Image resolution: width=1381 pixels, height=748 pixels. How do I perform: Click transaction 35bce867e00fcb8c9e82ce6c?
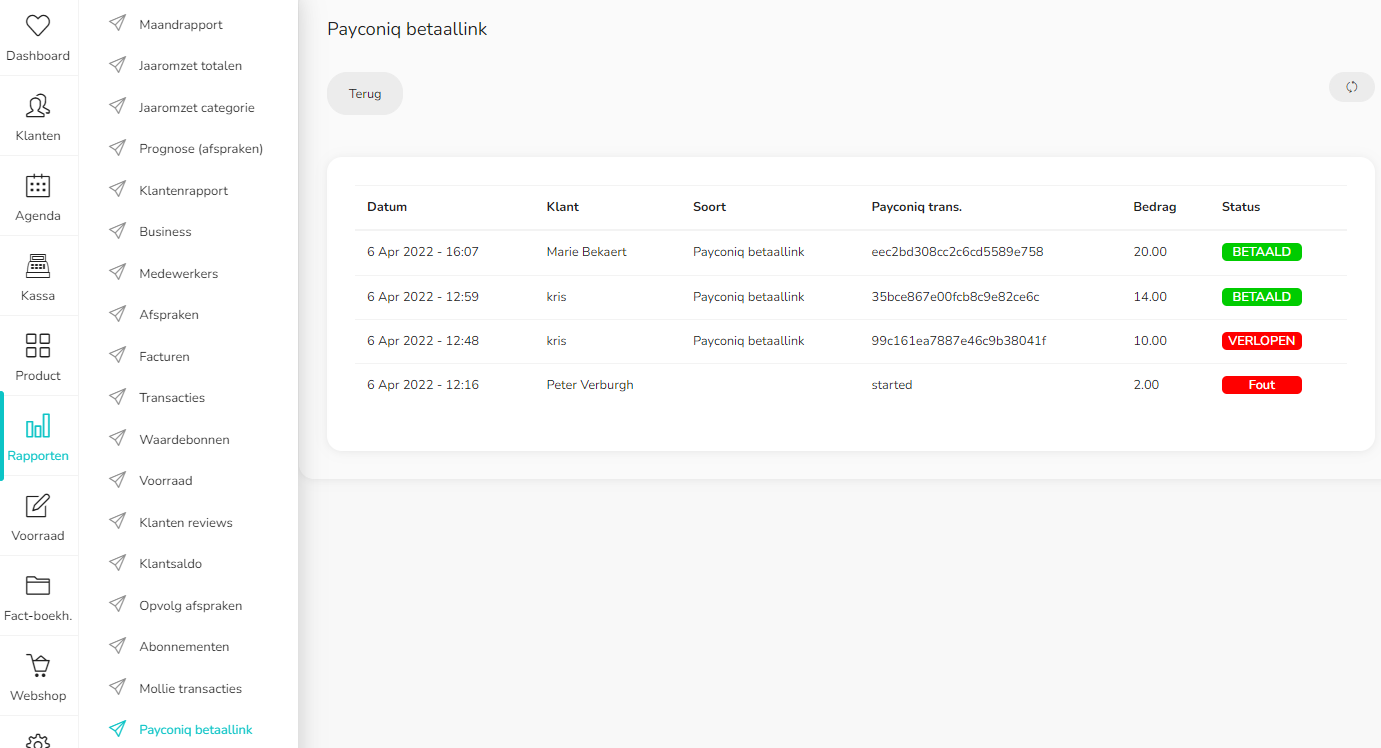click(955, 297)
